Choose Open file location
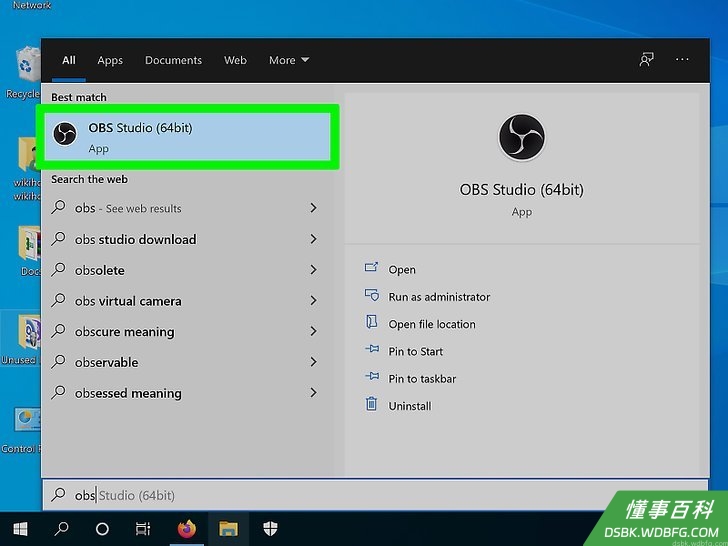Image resolution: width=728 pixels, height=546 pixels. 432,324
